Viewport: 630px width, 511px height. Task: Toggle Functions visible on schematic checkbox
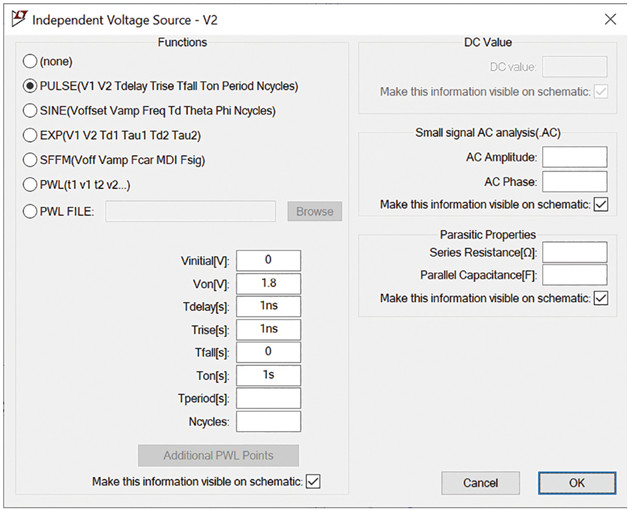tap(313, 481)
